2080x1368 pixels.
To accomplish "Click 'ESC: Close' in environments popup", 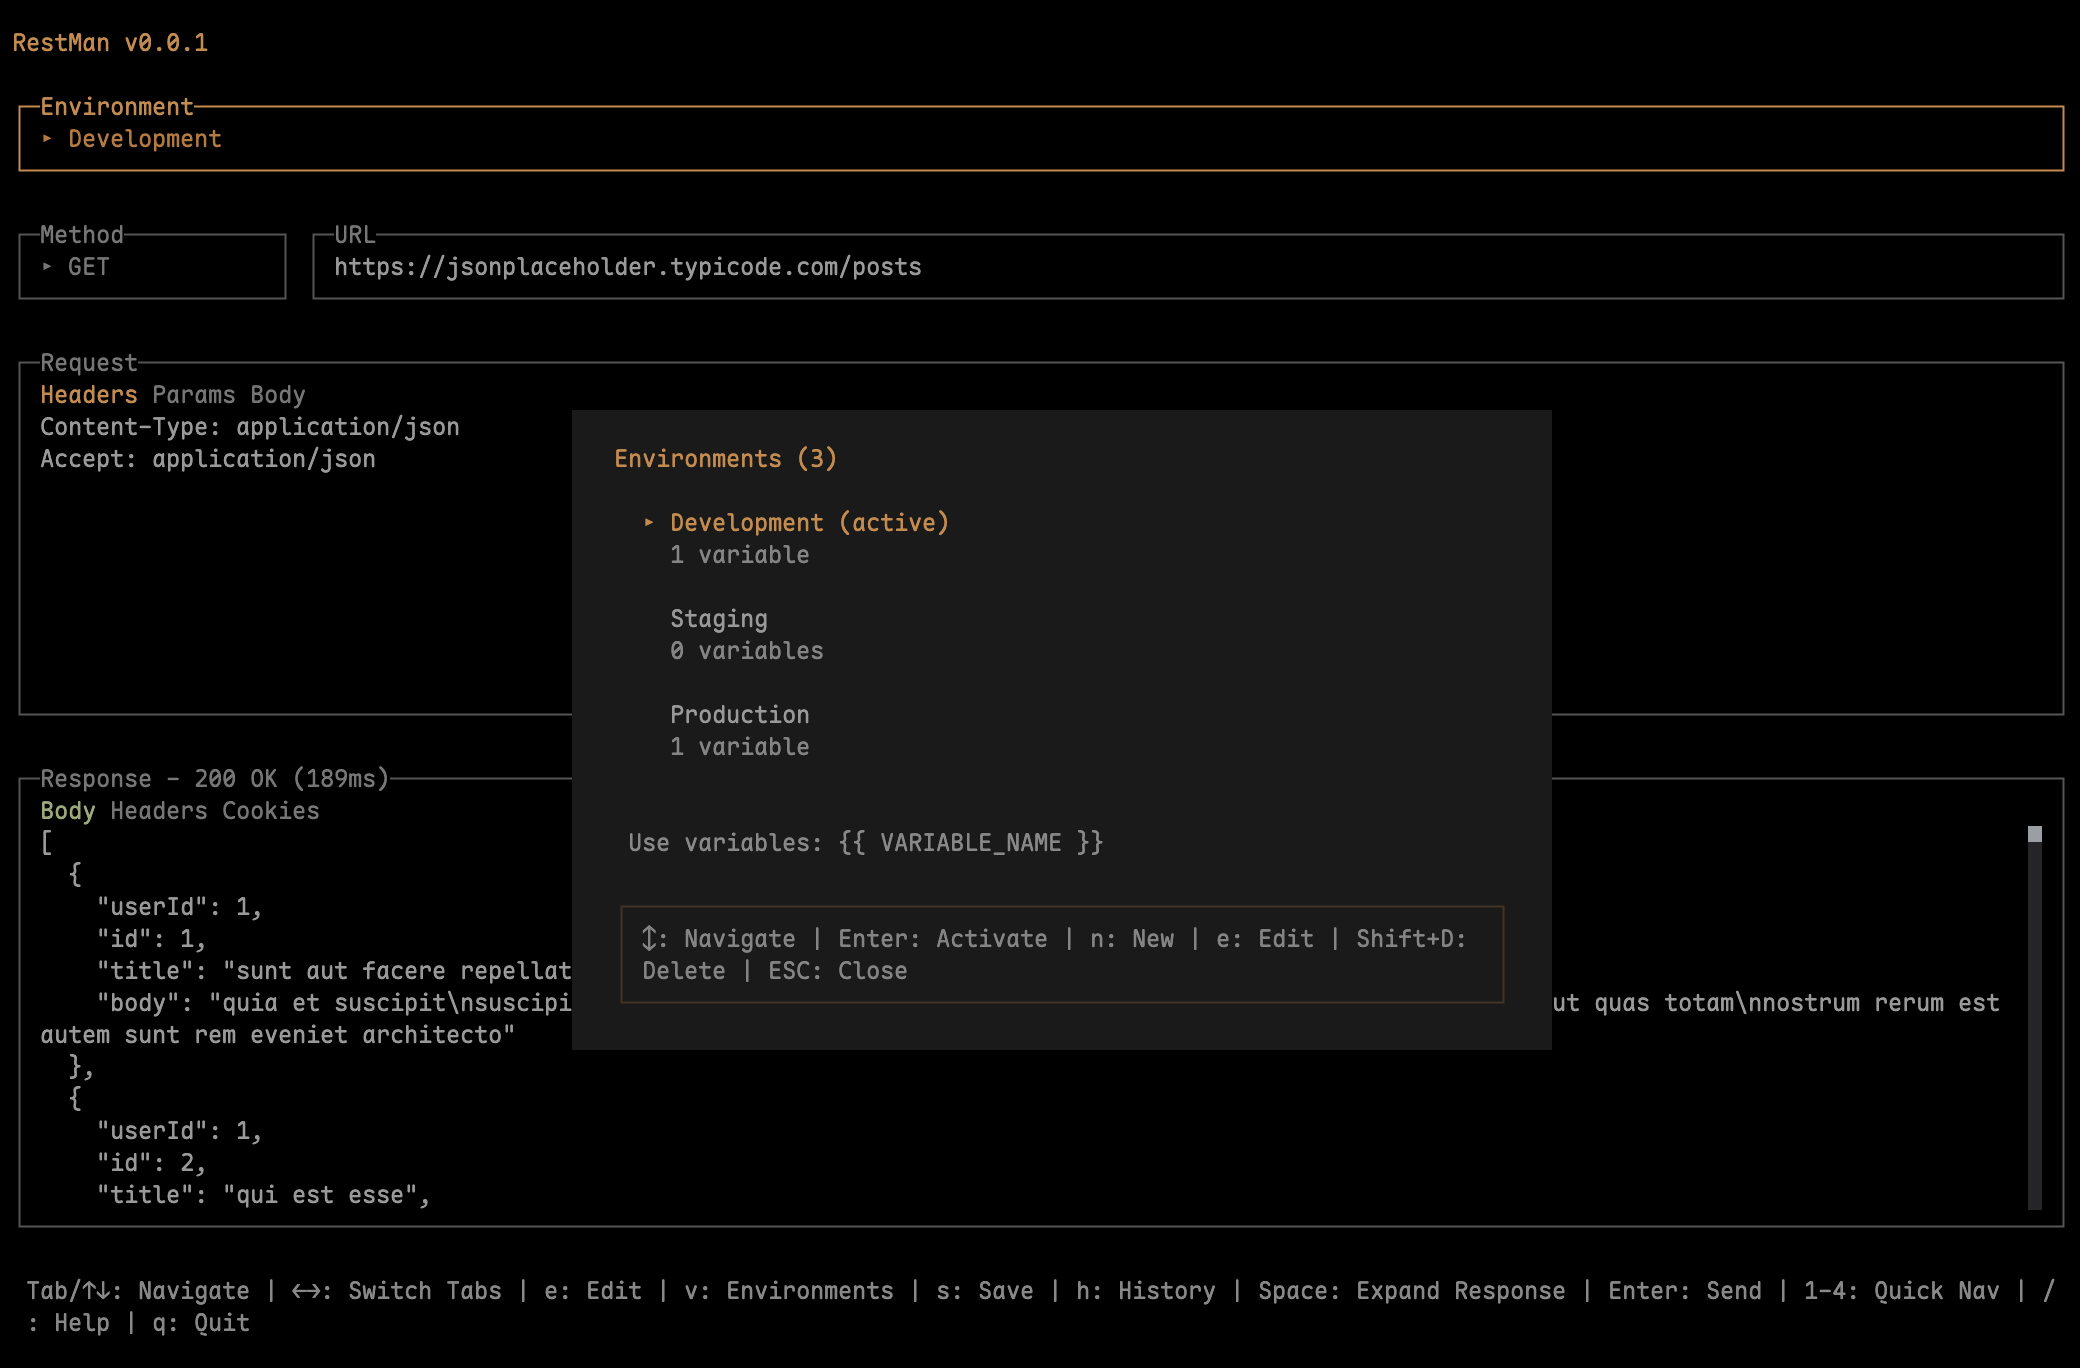I will click(837, 971).
